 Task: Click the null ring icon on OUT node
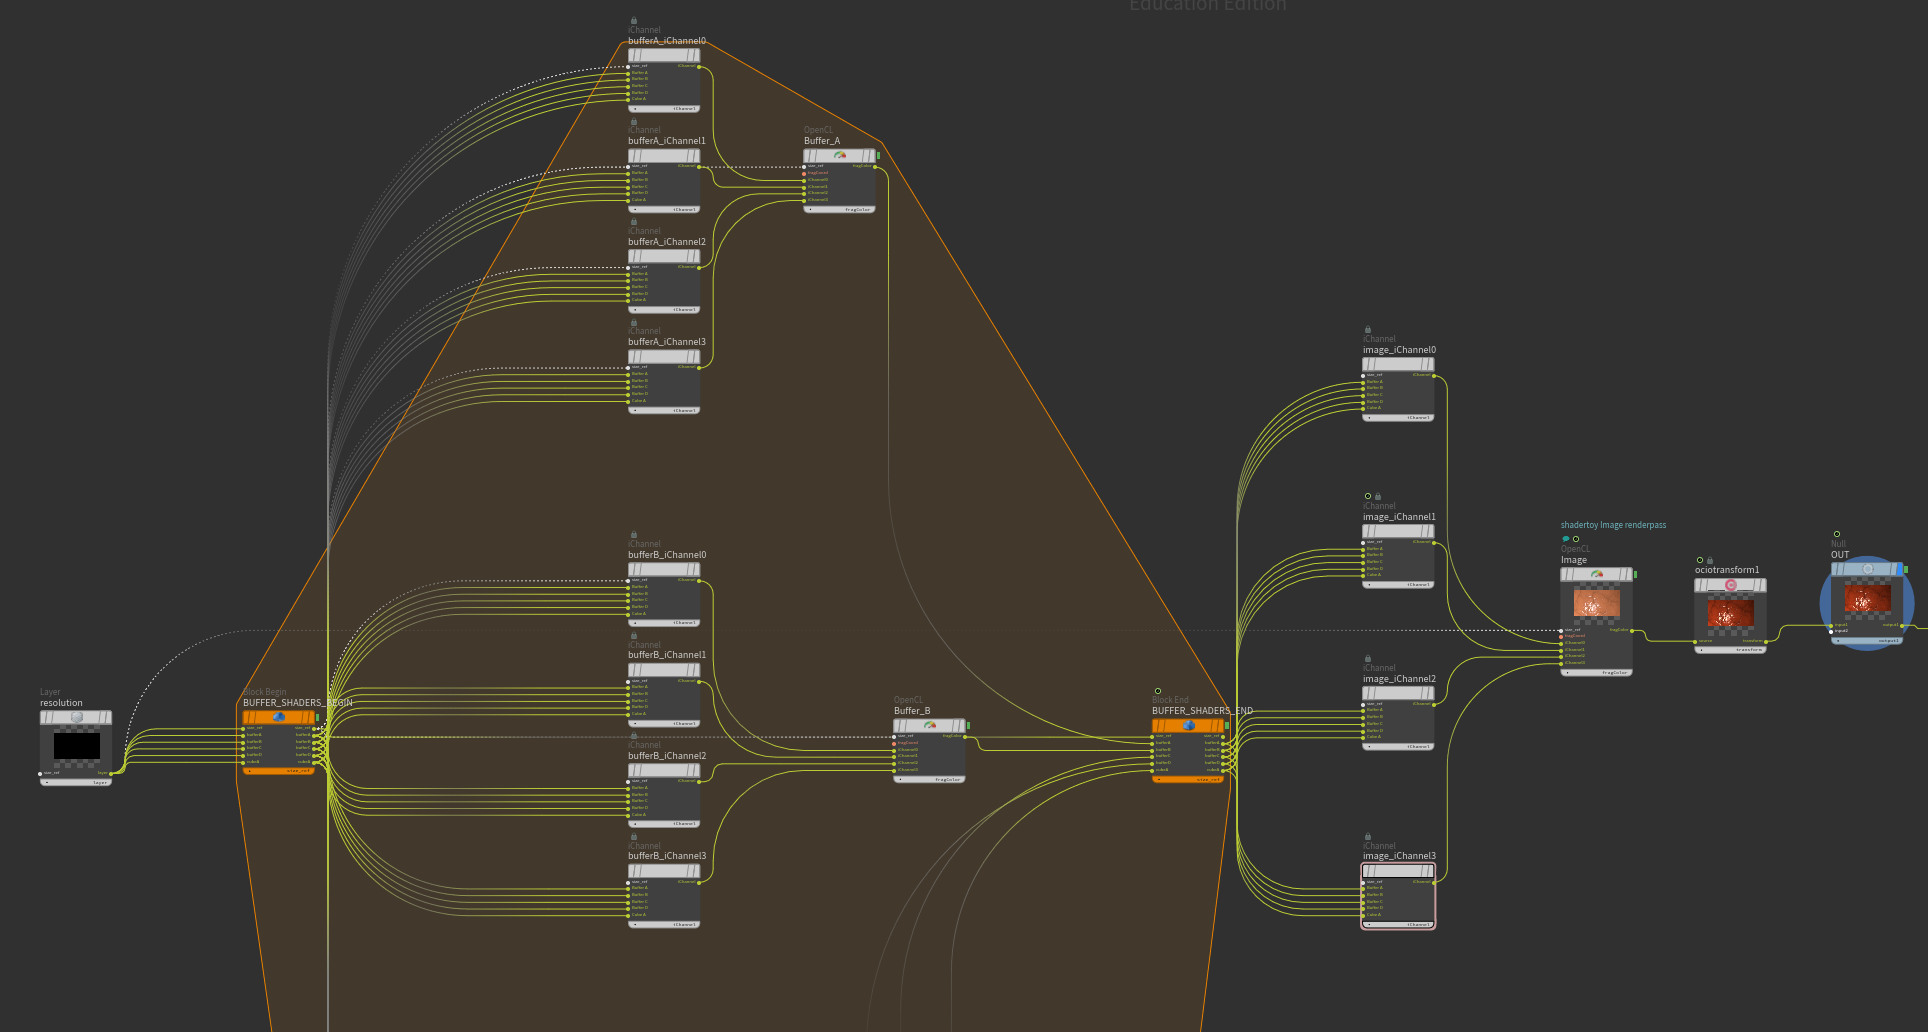coord(1867,569)
